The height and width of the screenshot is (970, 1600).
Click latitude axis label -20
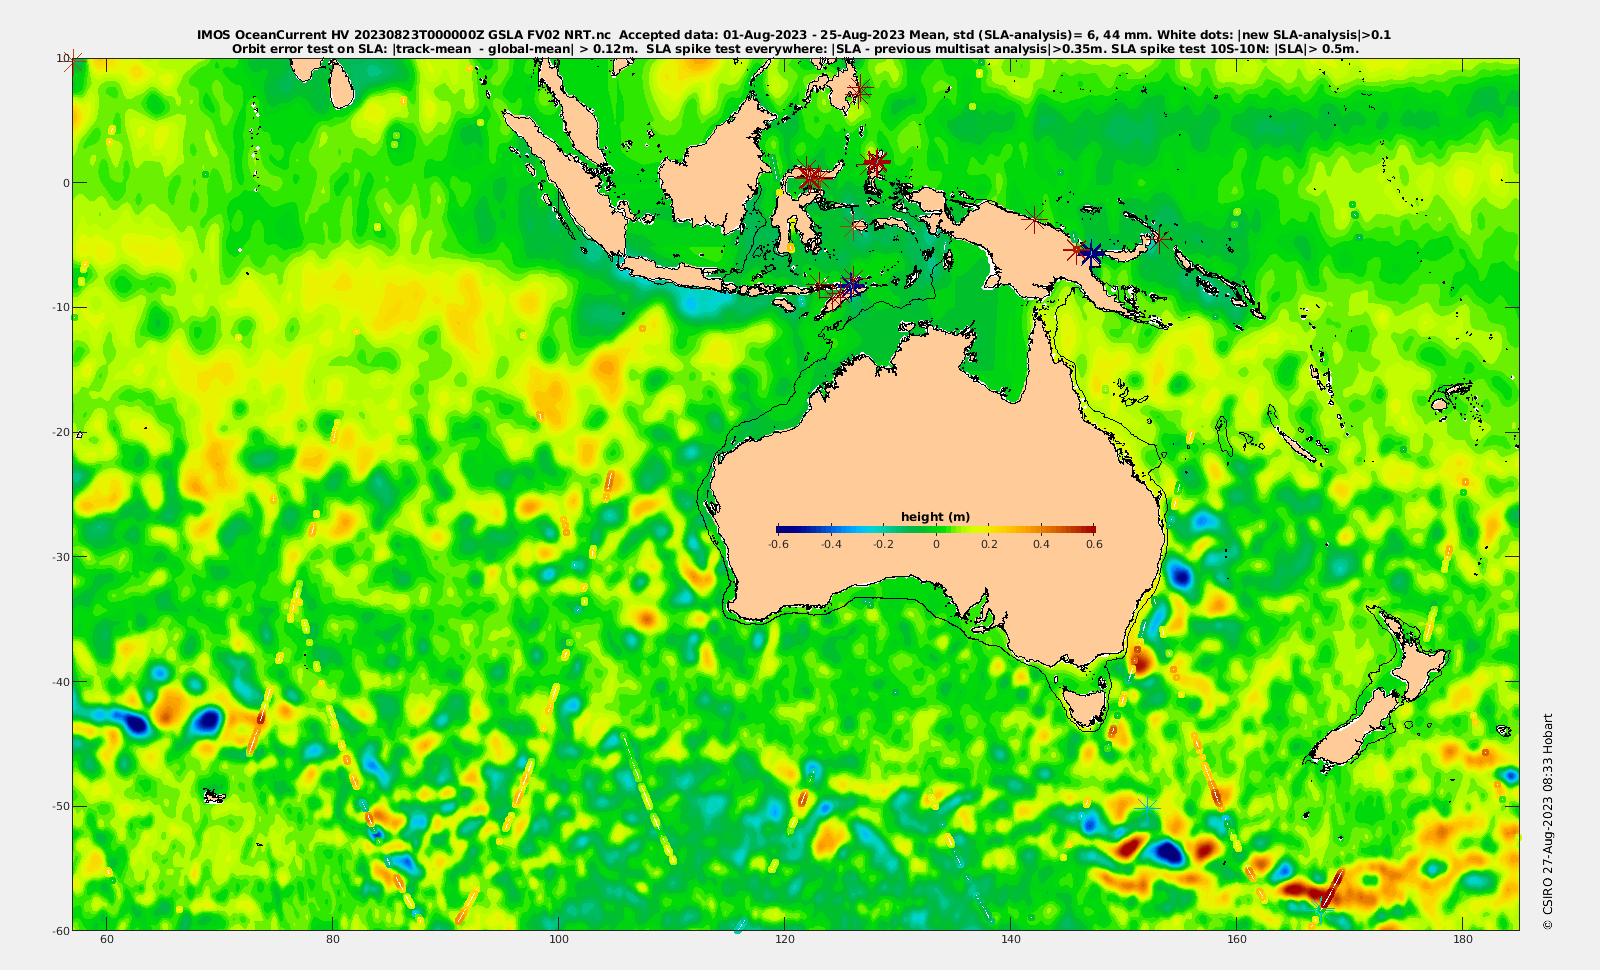(x=60, y=432)
